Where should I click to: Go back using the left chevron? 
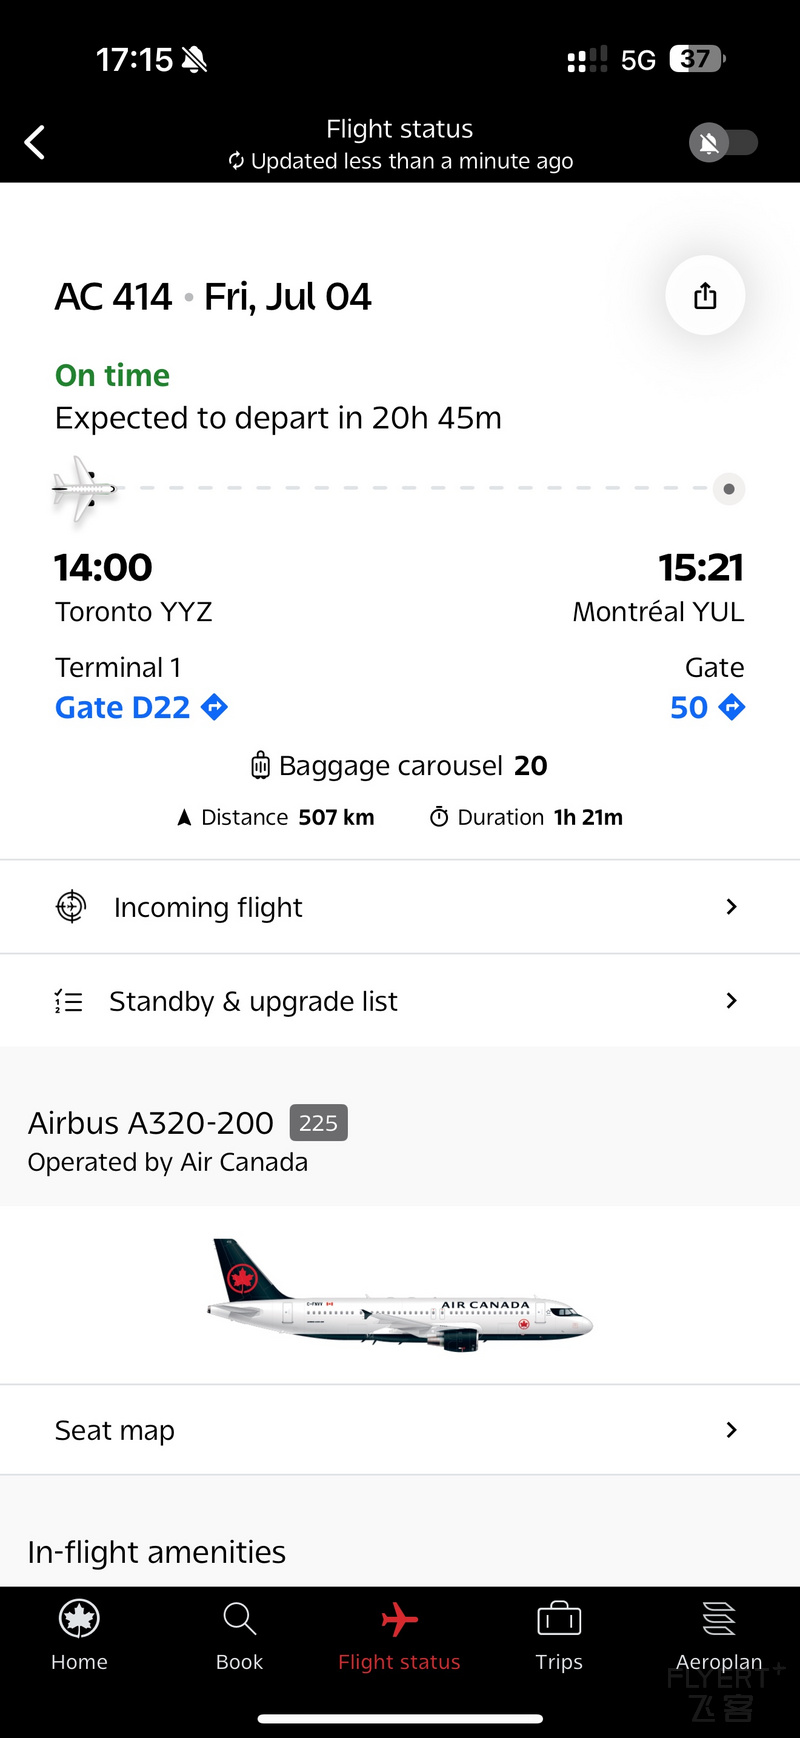click(35, 142)
